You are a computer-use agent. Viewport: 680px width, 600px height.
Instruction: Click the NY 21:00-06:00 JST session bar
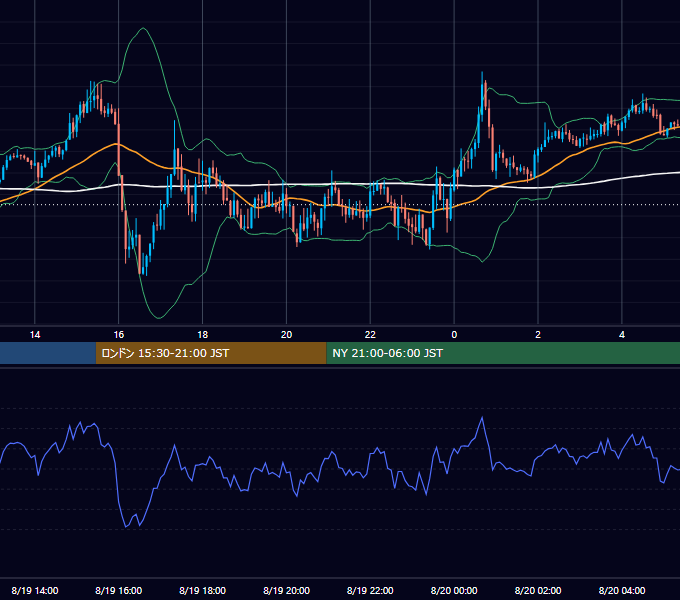pos(503,353)
